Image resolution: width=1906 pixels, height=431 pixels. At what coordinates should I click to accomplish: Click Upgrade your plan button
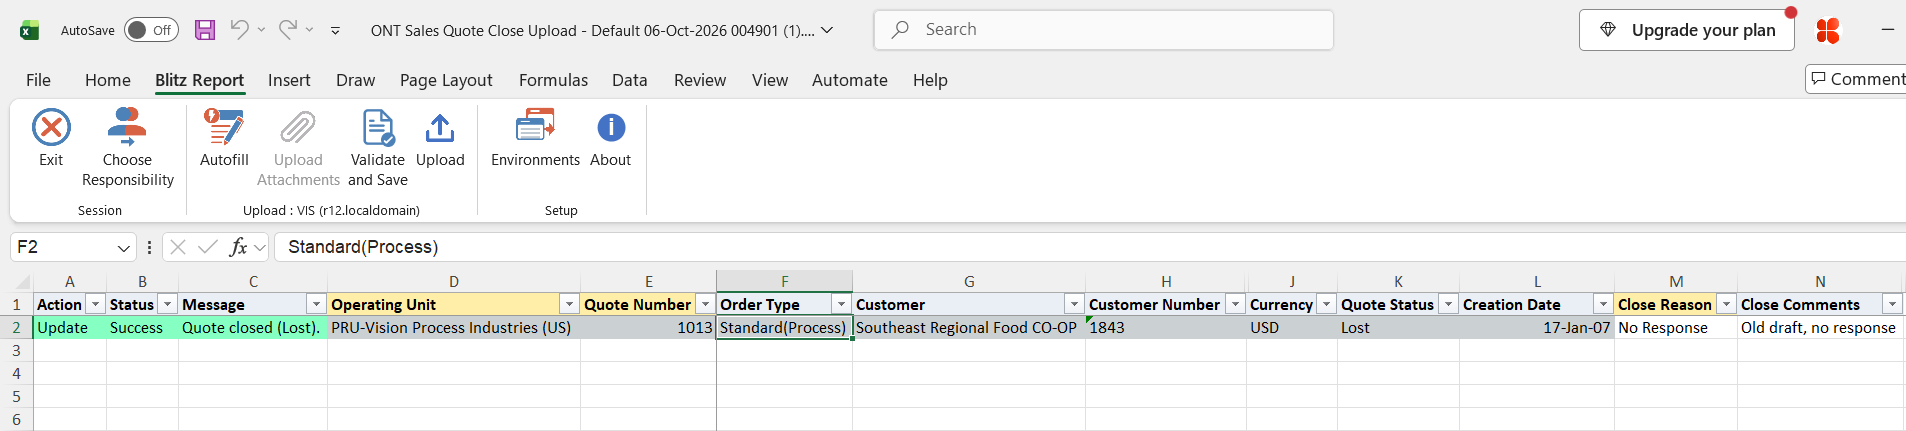[1687, 30]
